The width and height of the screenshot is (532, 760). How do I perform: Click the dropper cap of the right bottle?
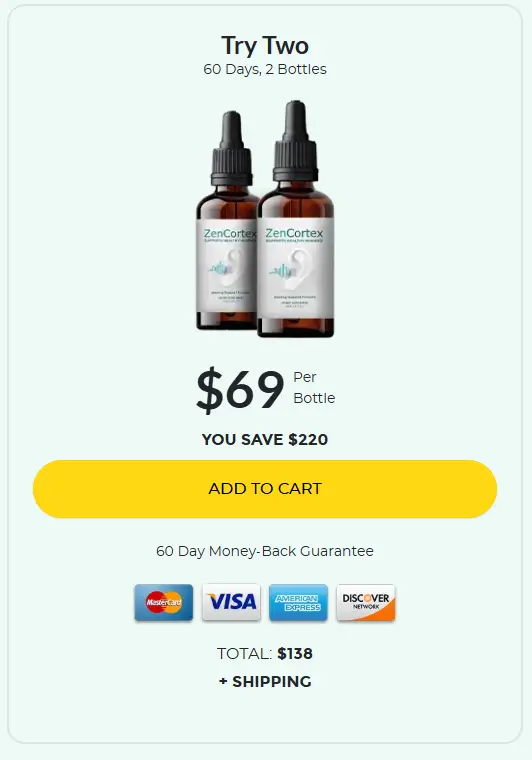pos(296,141)
